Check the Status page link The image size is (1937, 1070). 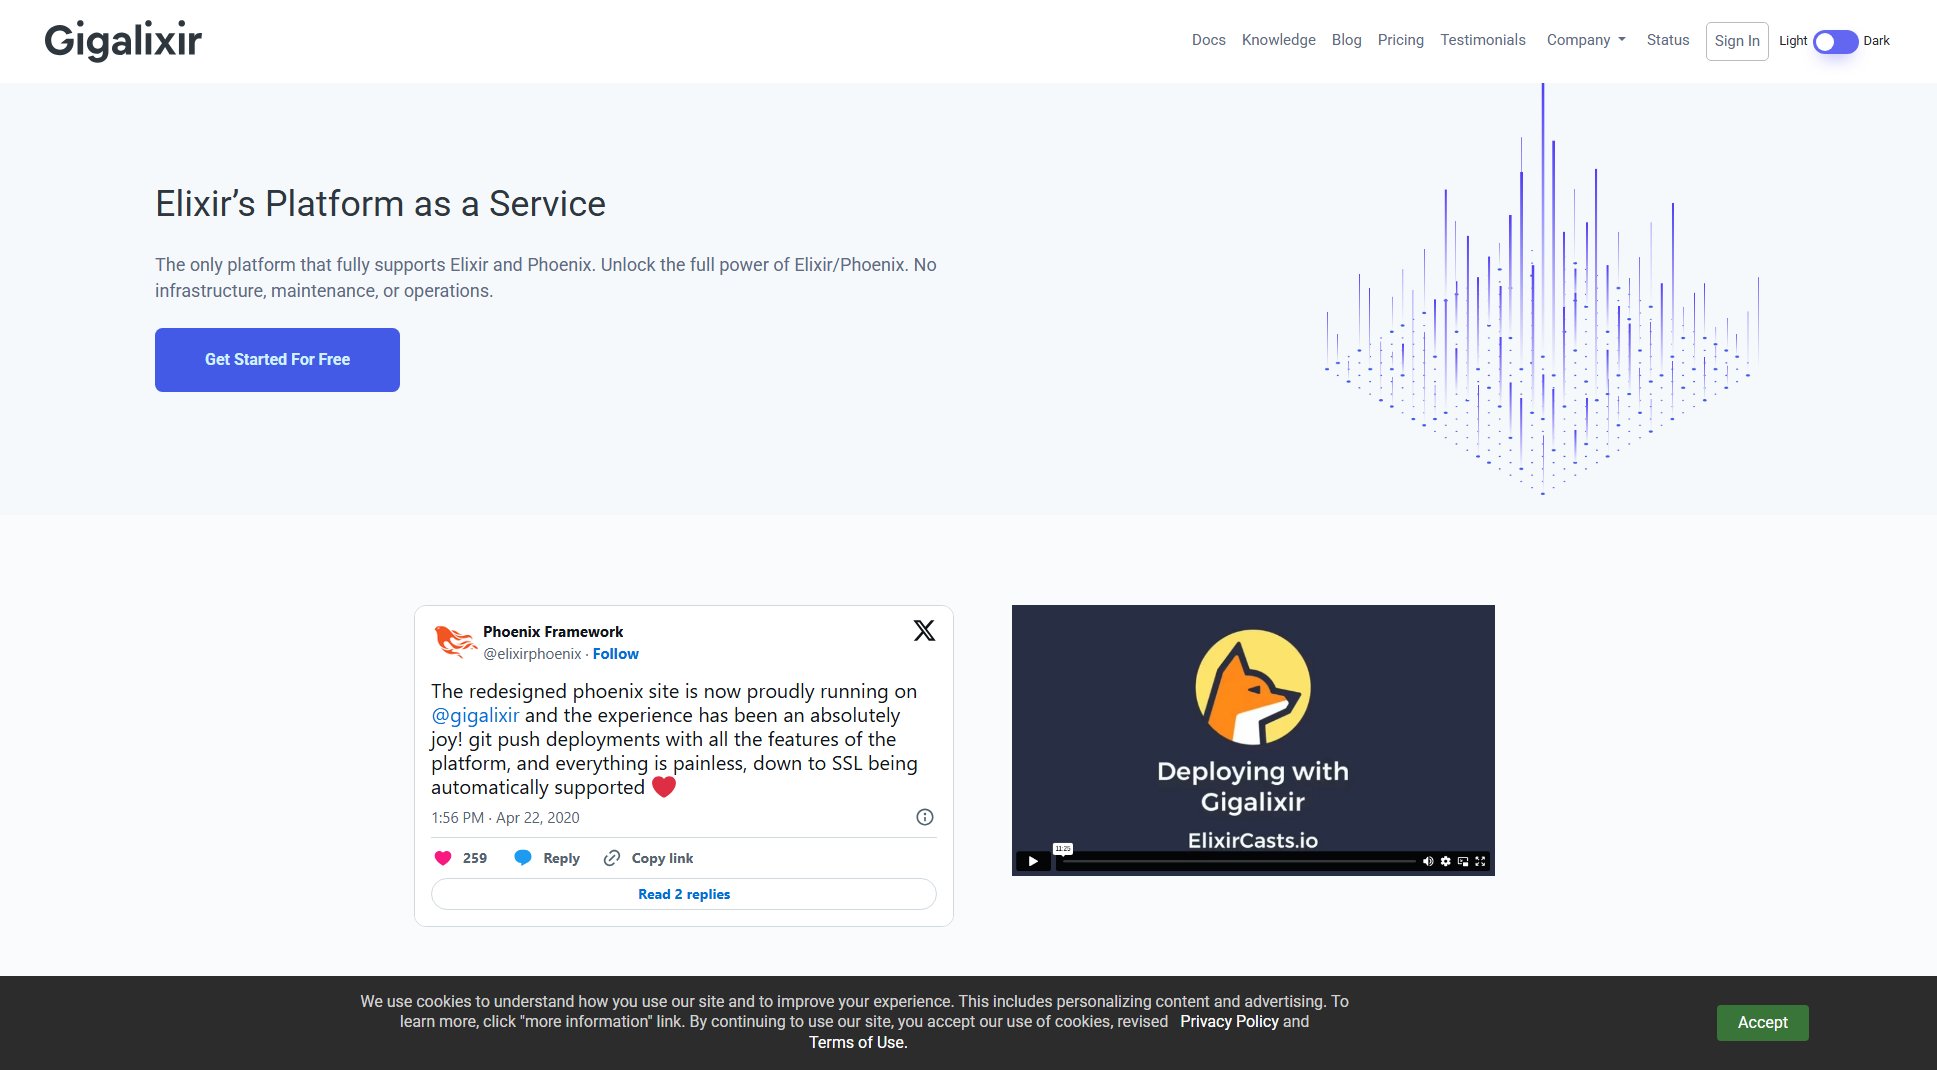click(1667, 40)
